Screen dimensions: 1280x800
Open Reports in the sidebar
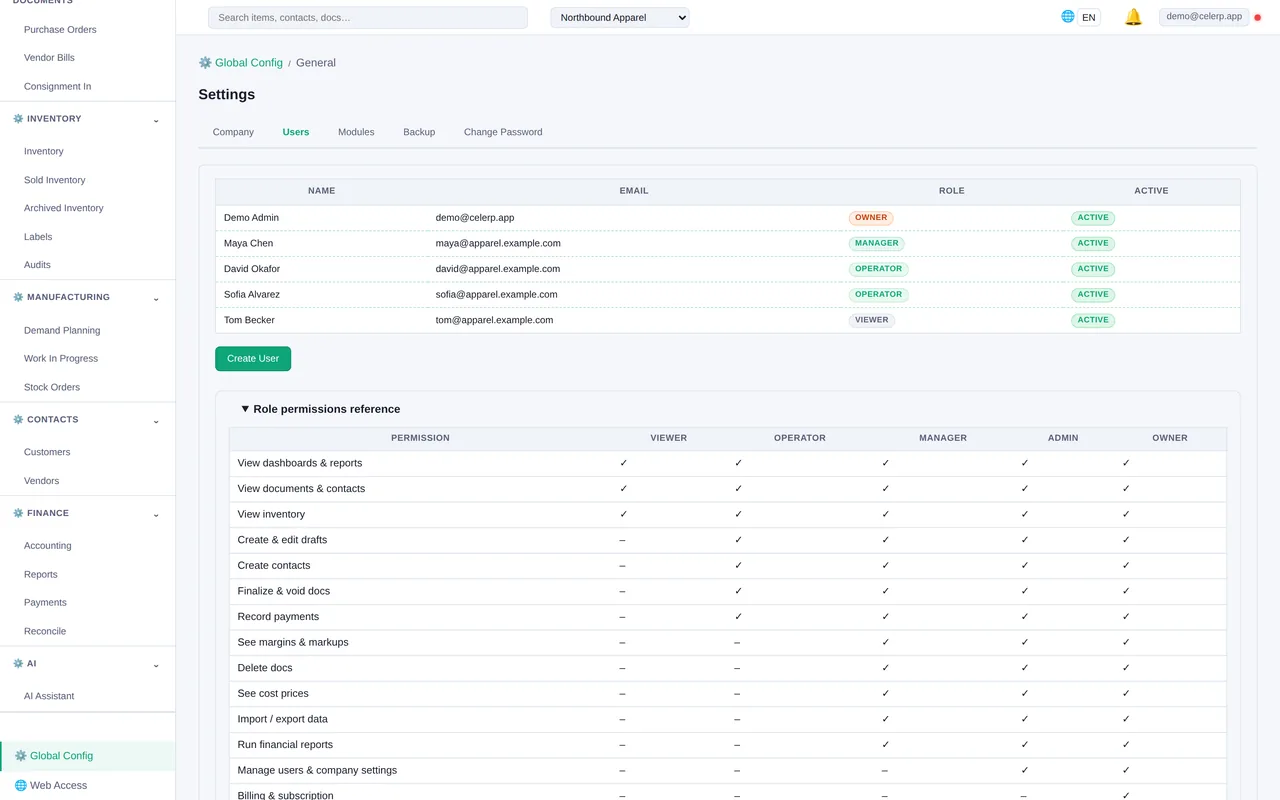point(41,575)
